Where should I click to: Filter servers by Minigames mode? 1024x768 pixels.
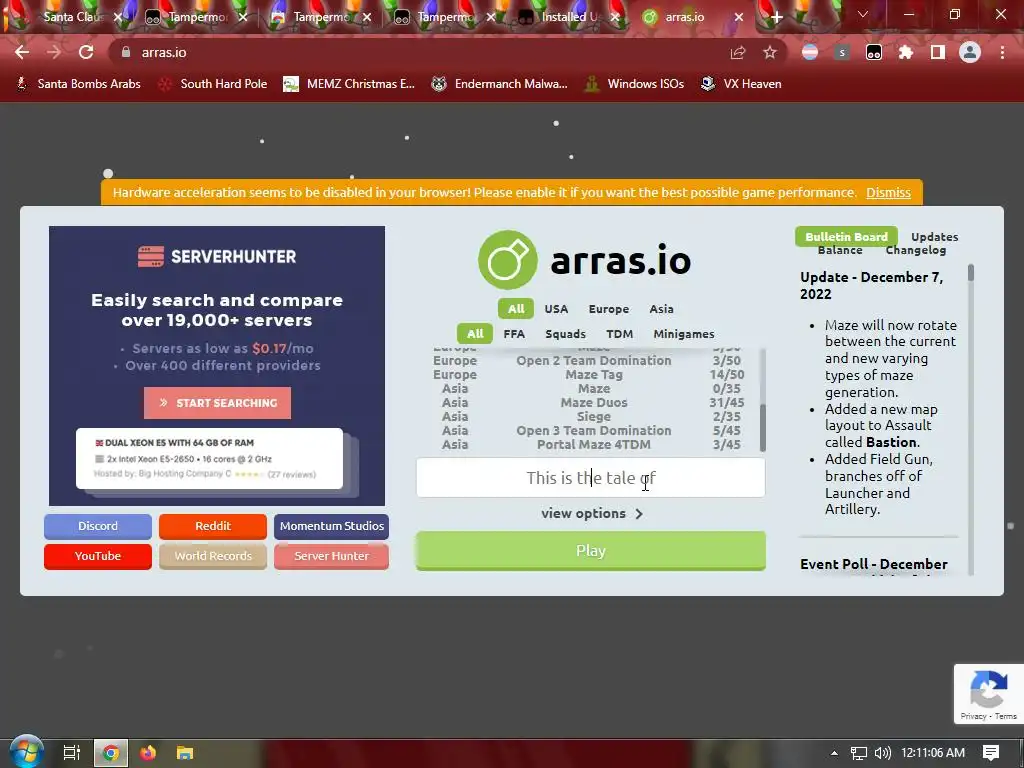[684, 334]
